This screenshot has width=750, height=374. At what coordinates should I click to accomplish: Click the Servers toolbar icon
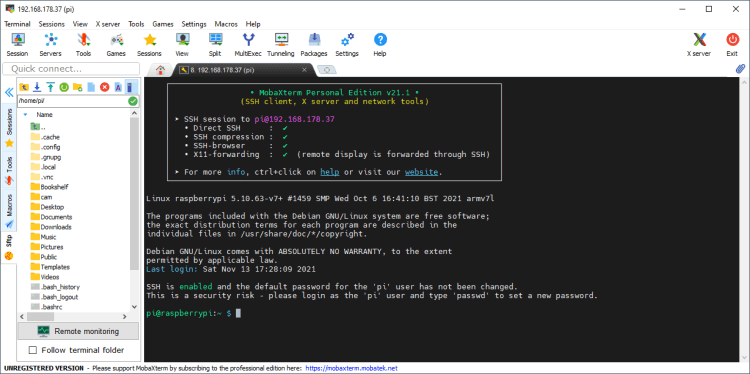point(50,44)
